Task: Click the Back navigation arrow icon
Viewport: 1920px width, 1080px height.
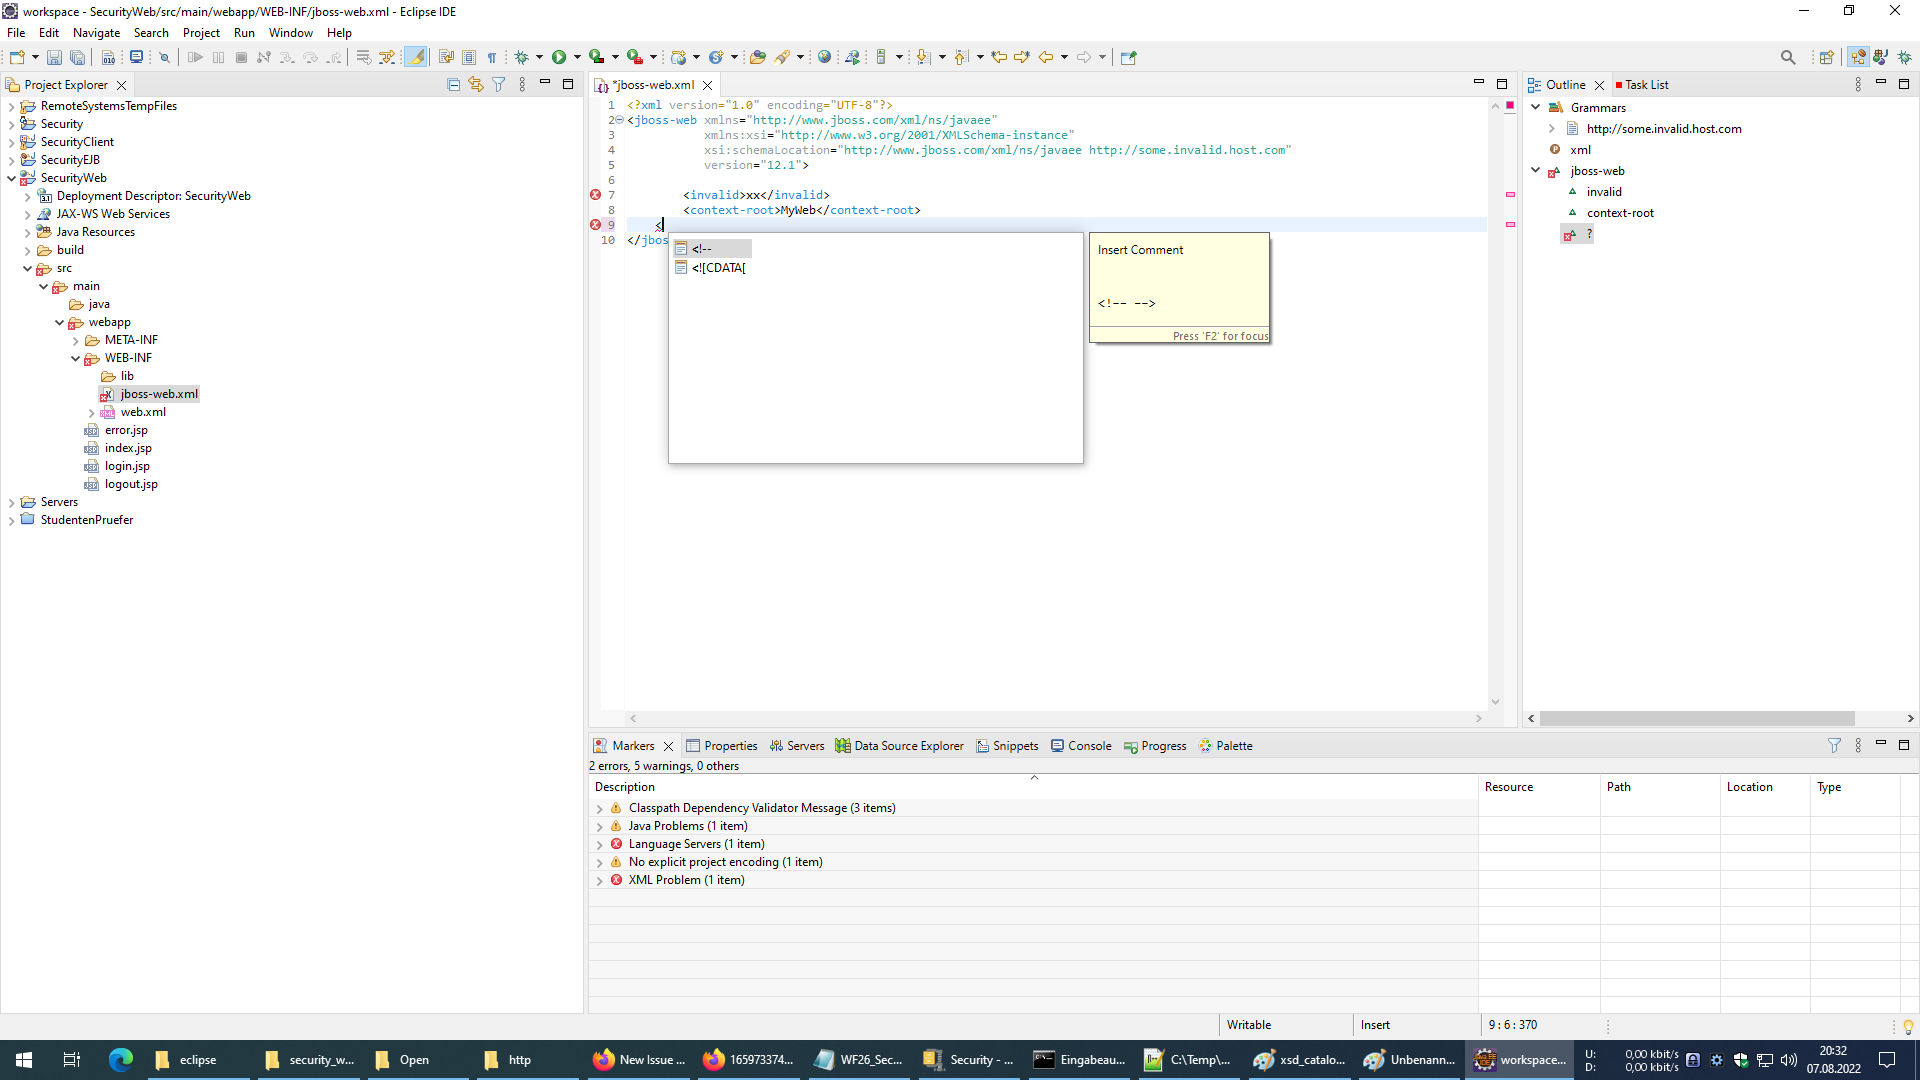Action: tap(1046, 57)
